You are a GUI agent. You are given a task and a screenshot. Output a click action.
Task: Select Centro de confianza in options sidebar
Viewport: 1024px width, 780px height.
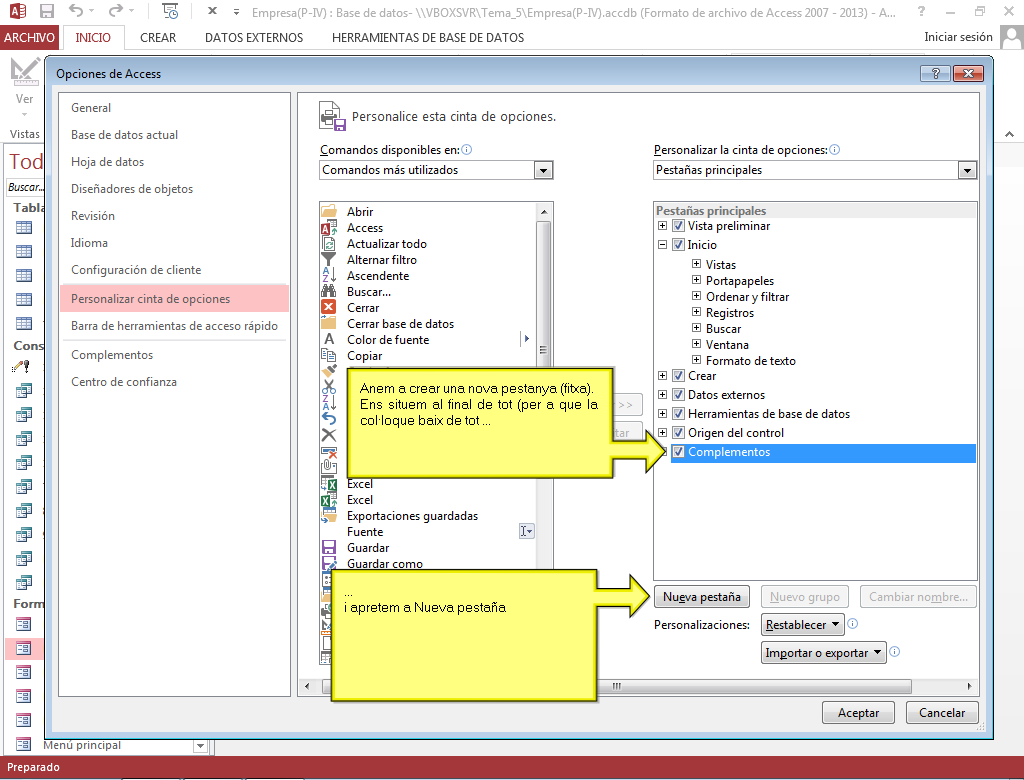click(174, 382)
